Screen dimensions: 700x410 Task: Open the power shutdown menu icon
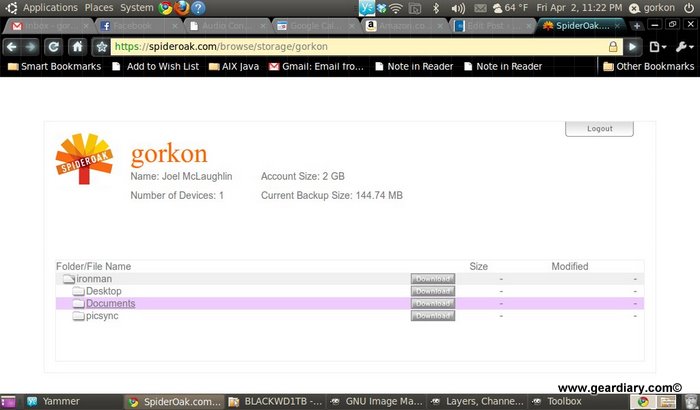pos(689,8)
